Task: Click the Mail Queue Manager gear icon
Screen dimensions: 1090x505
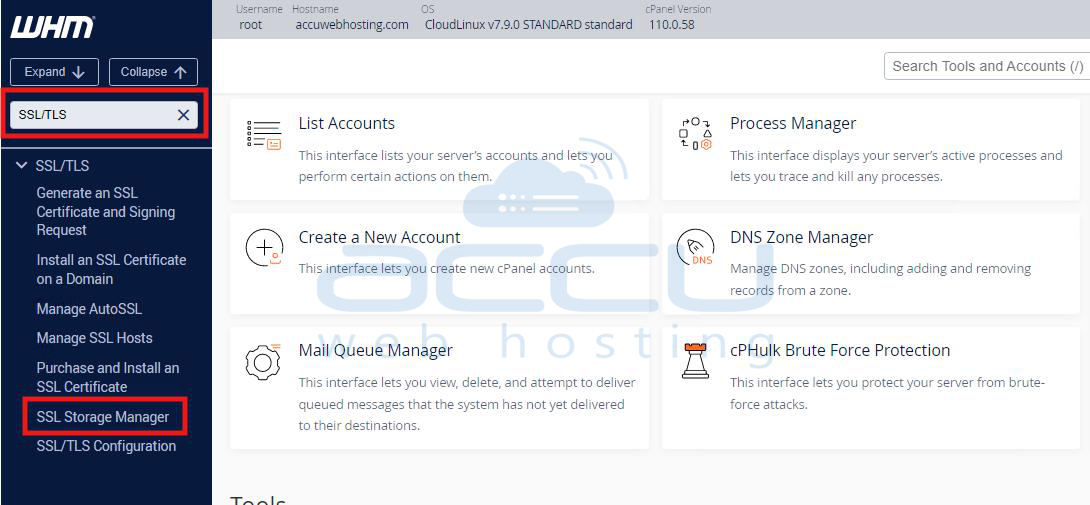Action: (x=263, y=361)
